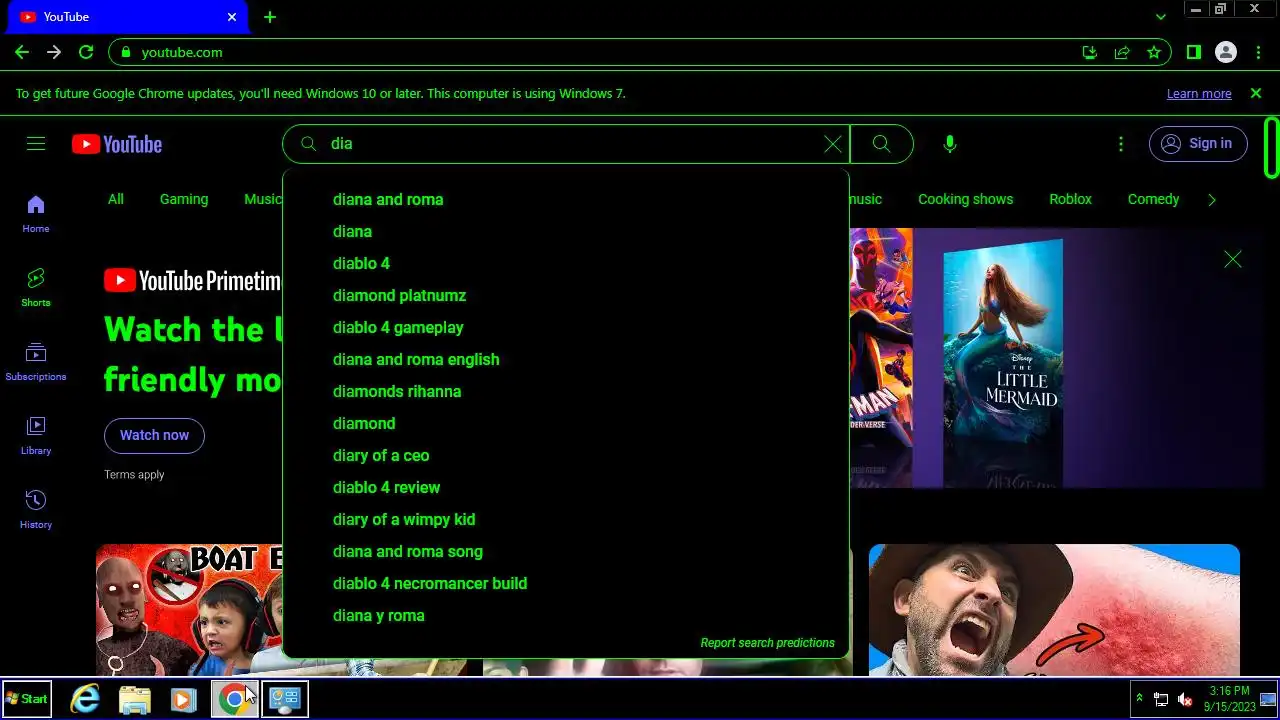Click Terms apply text
1280x720 pixels.
point(134,475)
